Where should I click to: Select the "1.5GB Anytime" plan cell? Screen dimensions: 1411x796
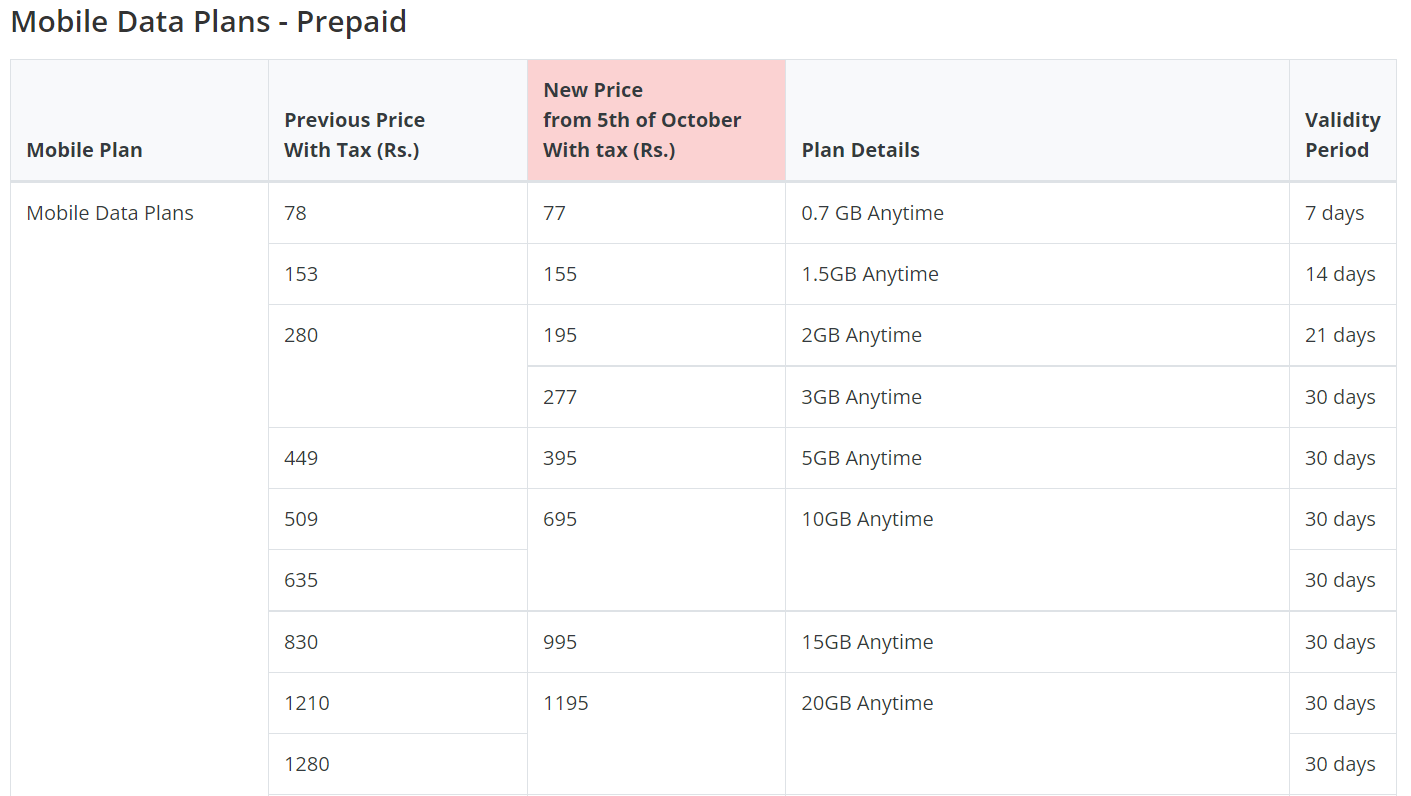pos(870,274)
